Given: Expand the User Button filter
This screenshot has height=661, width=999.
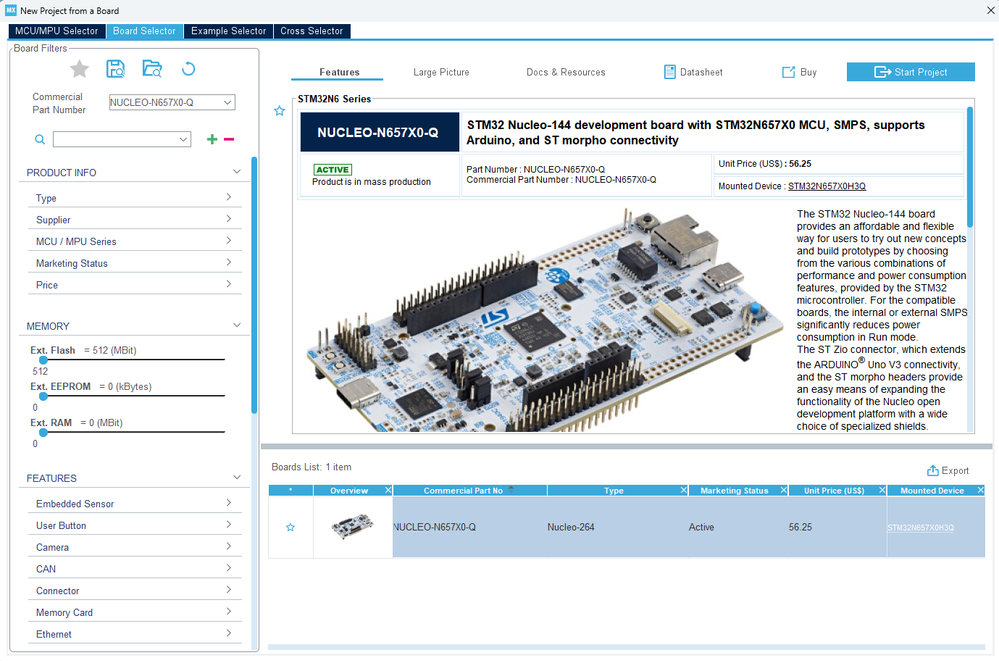Looking at the screenshot, I should point(229,525).
